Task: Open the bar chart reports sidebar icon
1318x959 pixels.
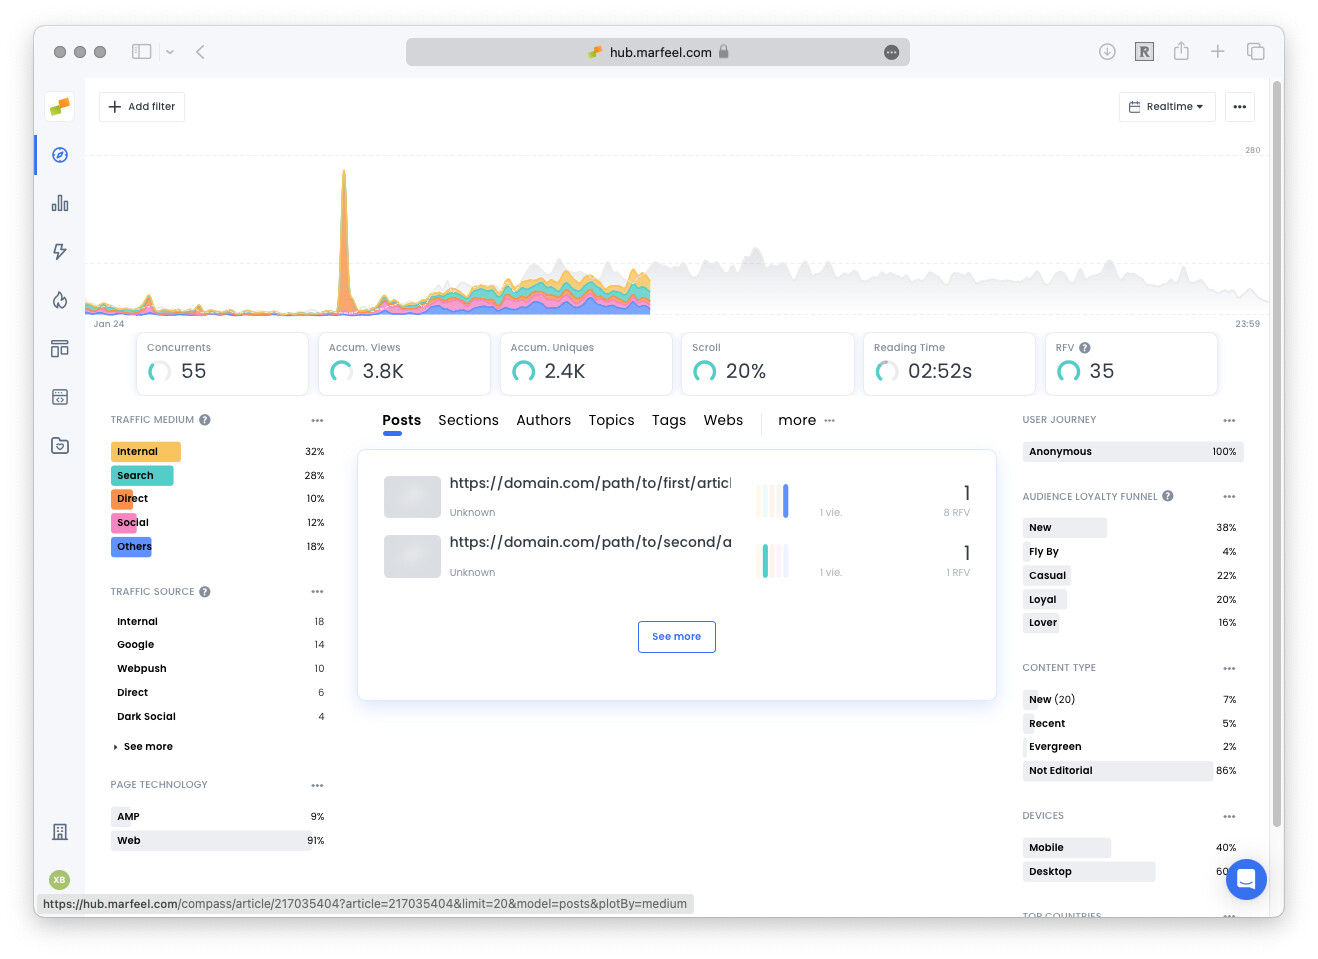Action: [60, 203]
